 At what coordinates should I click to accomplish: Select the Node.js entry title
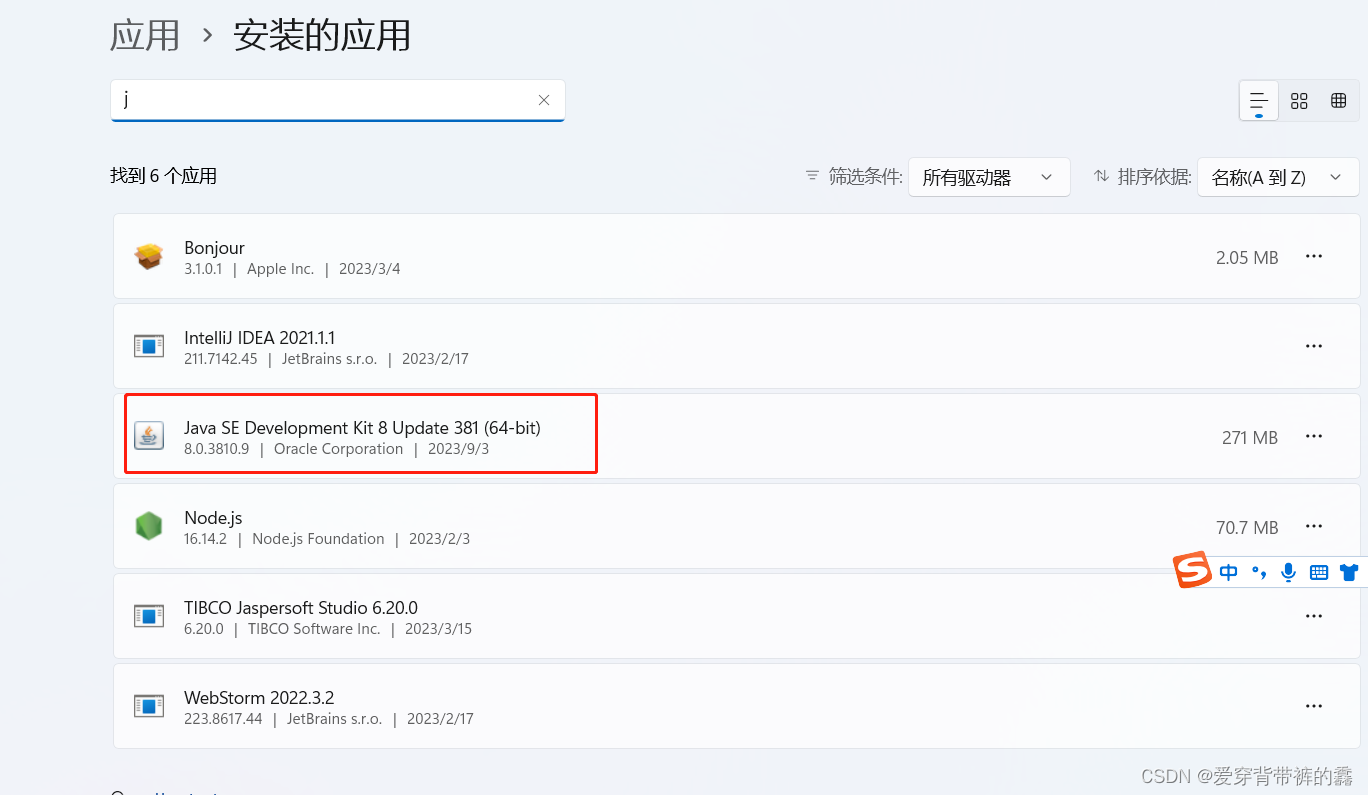(x=213, y=518)
